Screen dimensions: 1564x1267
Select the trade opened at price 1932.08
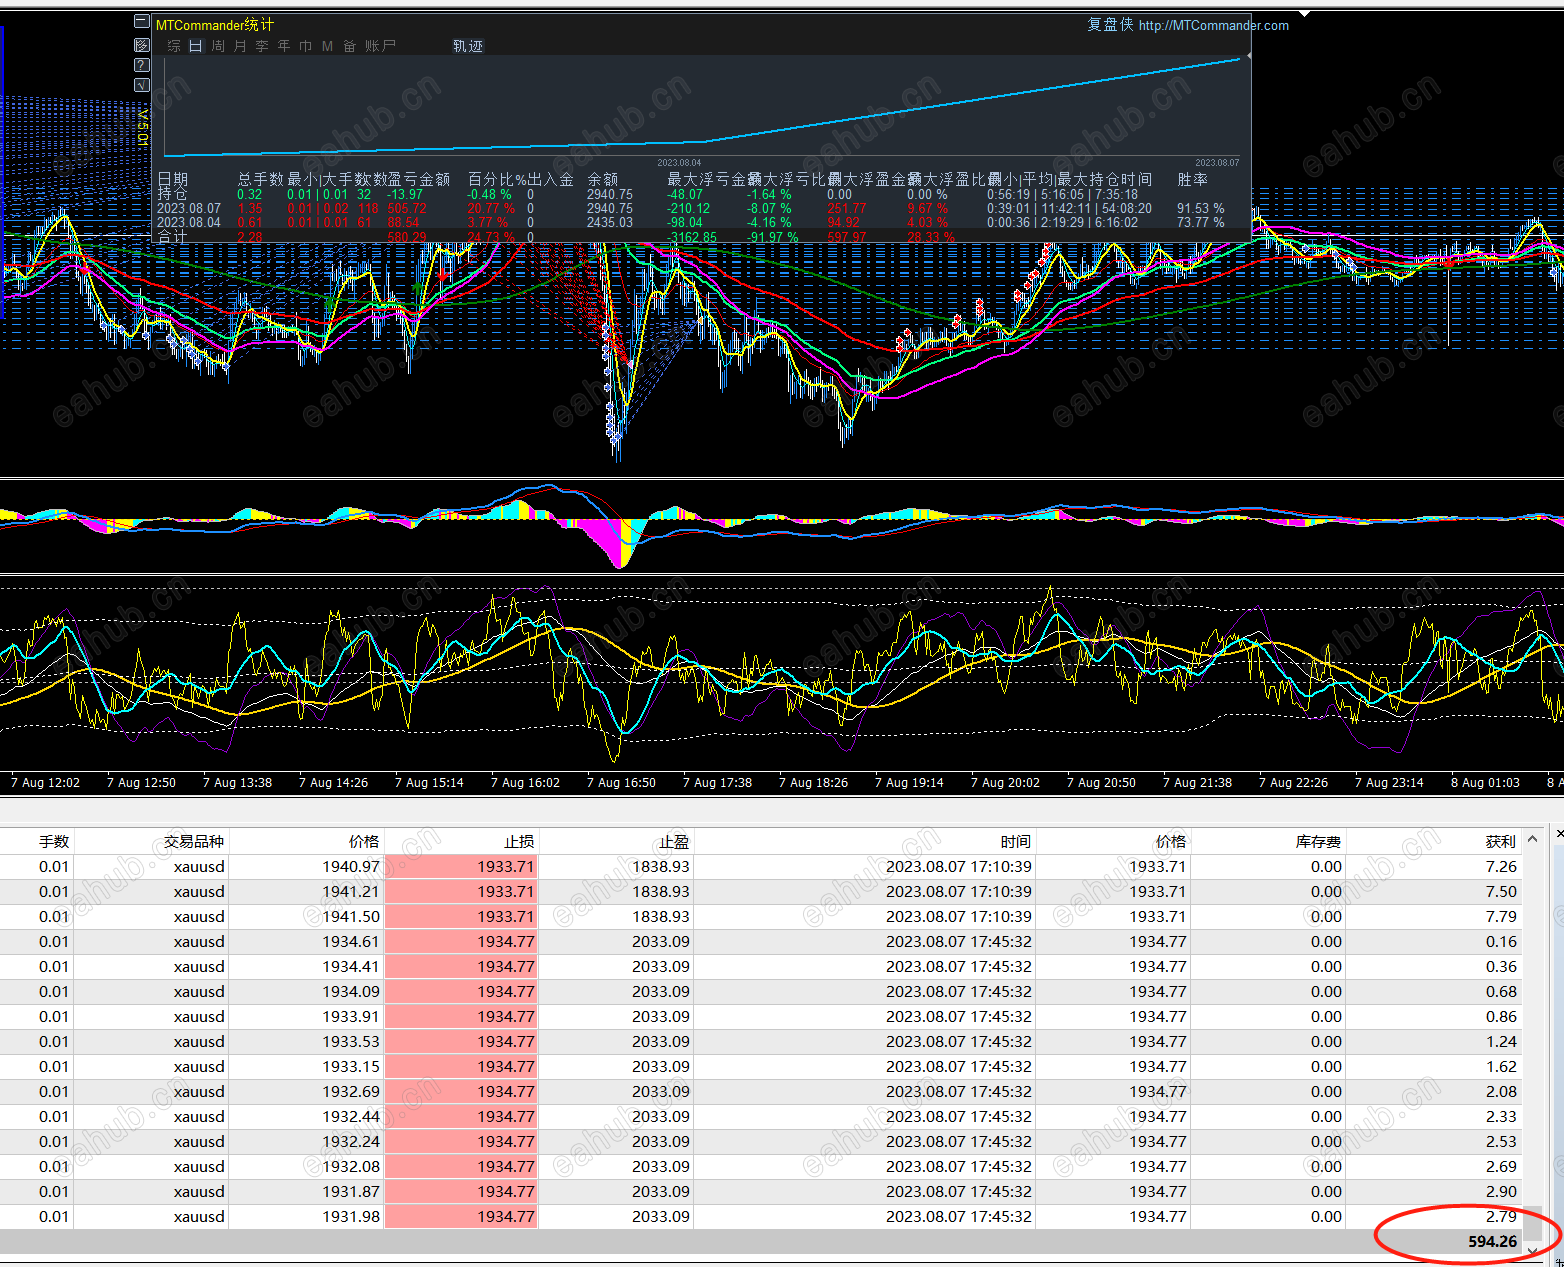(761, 1167)
